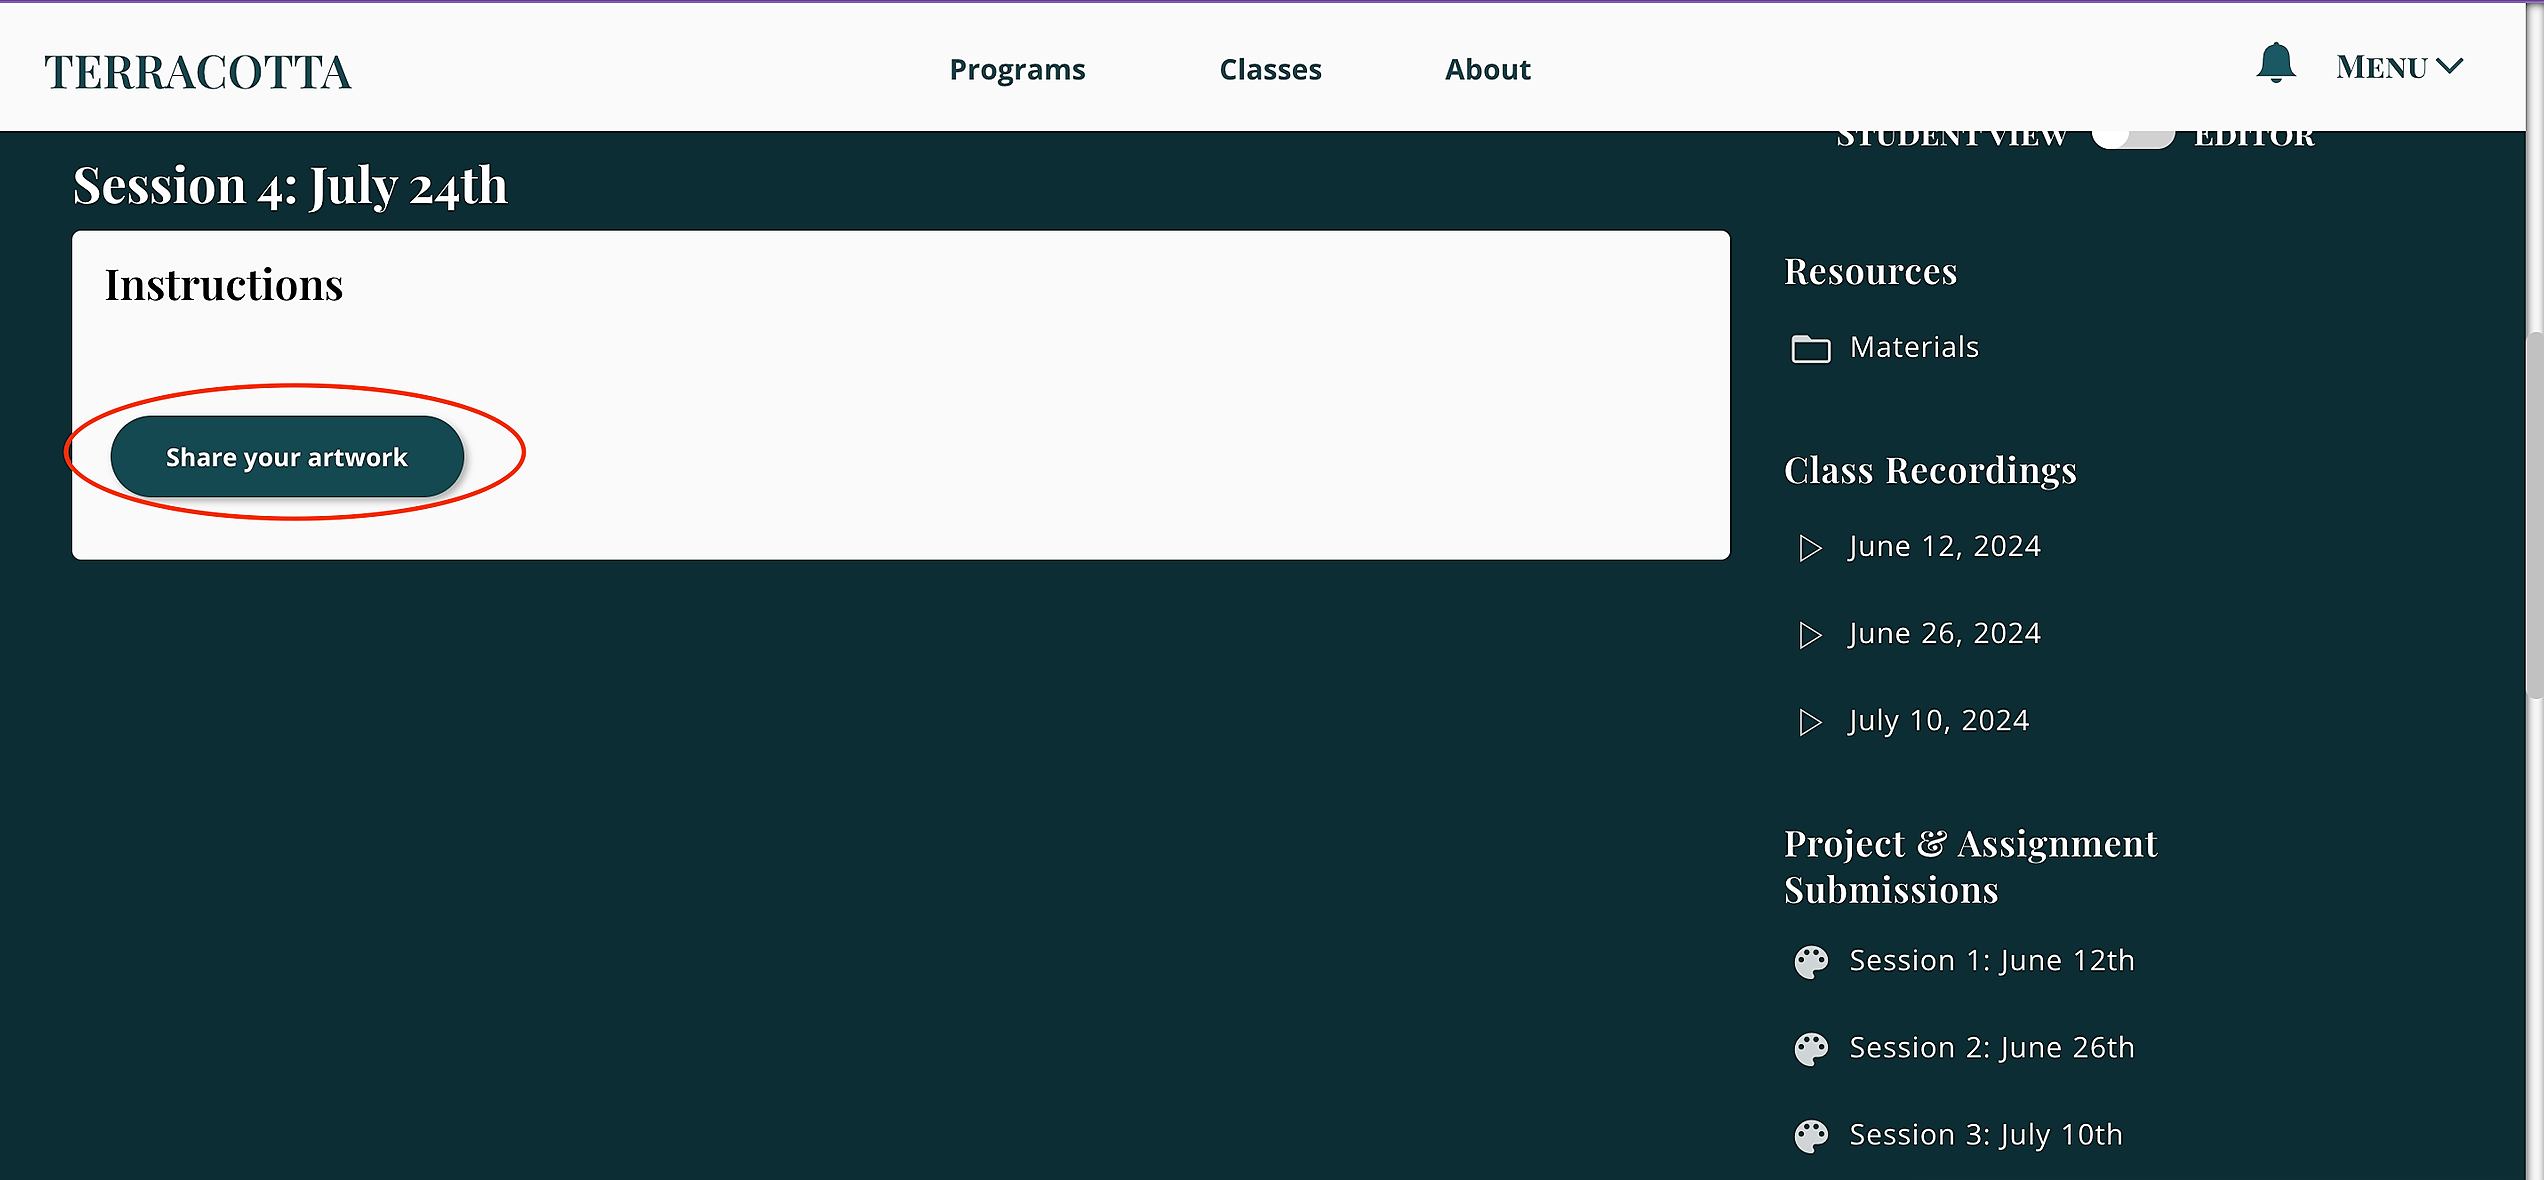Open the About menu item
Image resolution: width=2544 pixels, height=1180 pixels.
1488,70
